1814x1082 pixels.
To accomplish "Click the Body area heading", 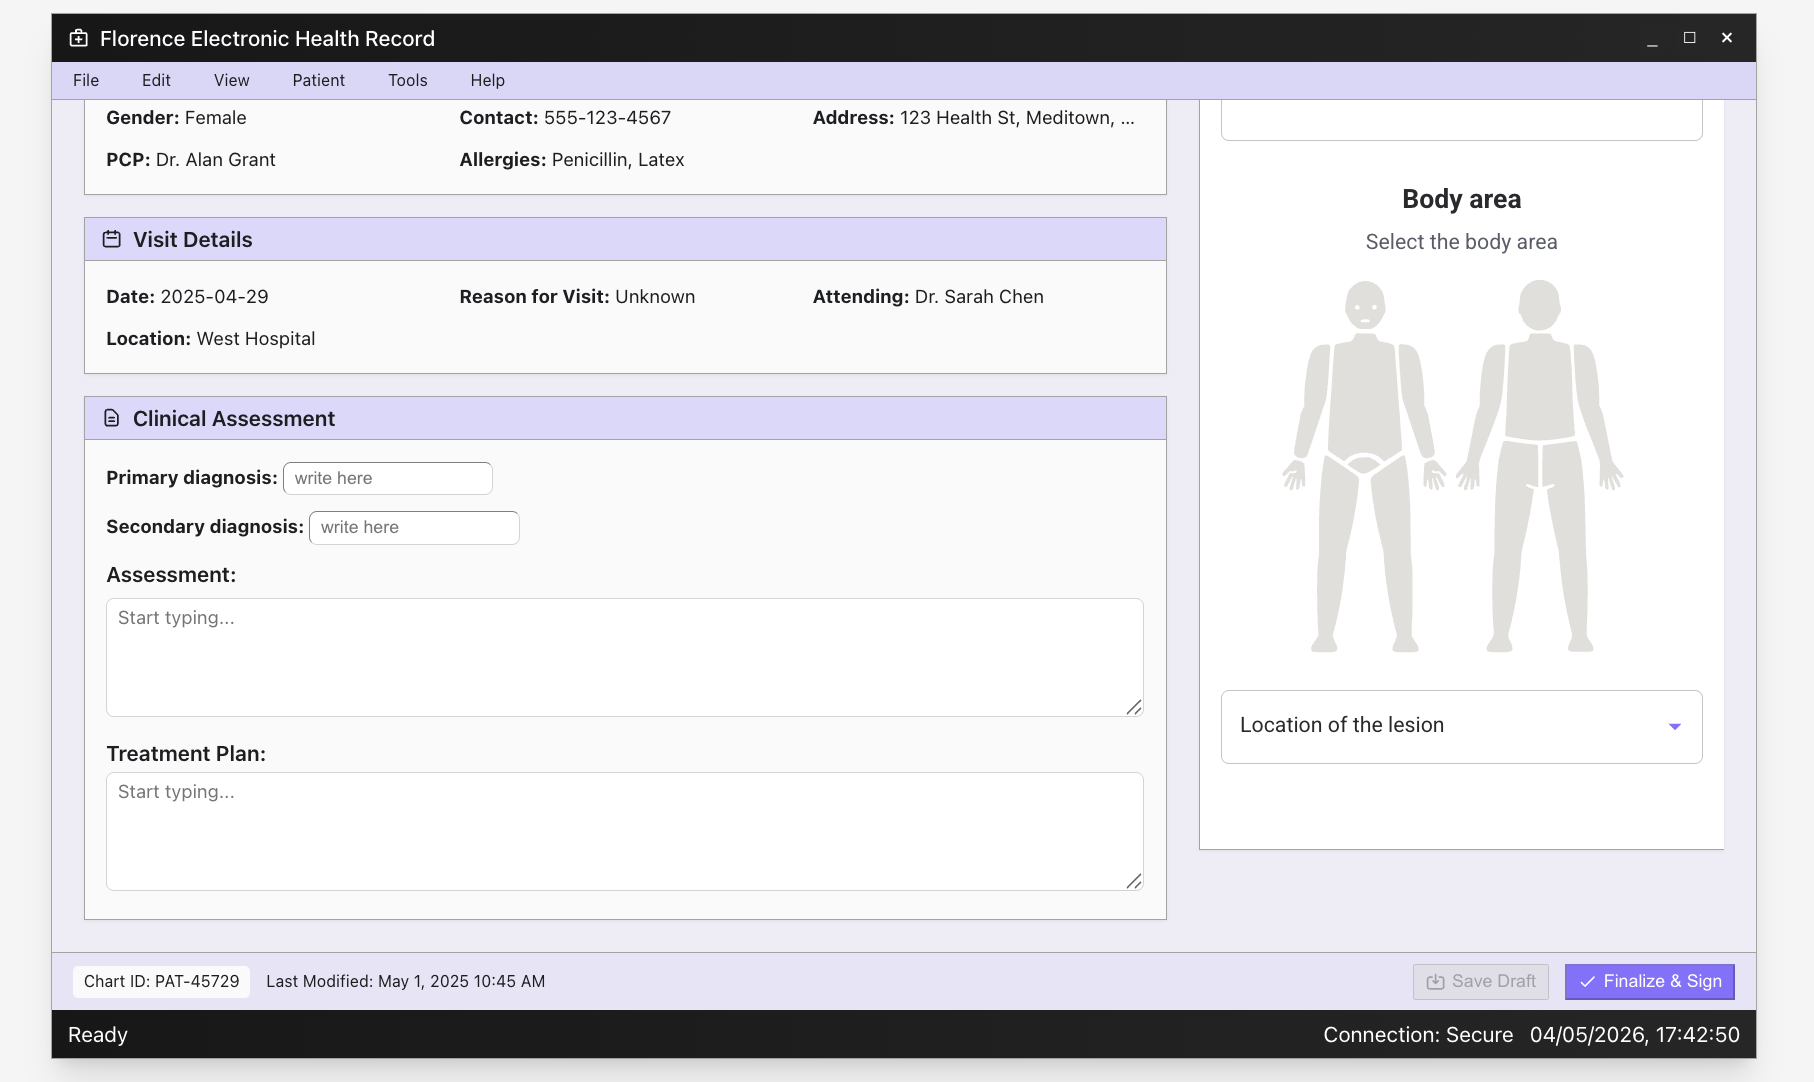I will tap(1461, 199).
